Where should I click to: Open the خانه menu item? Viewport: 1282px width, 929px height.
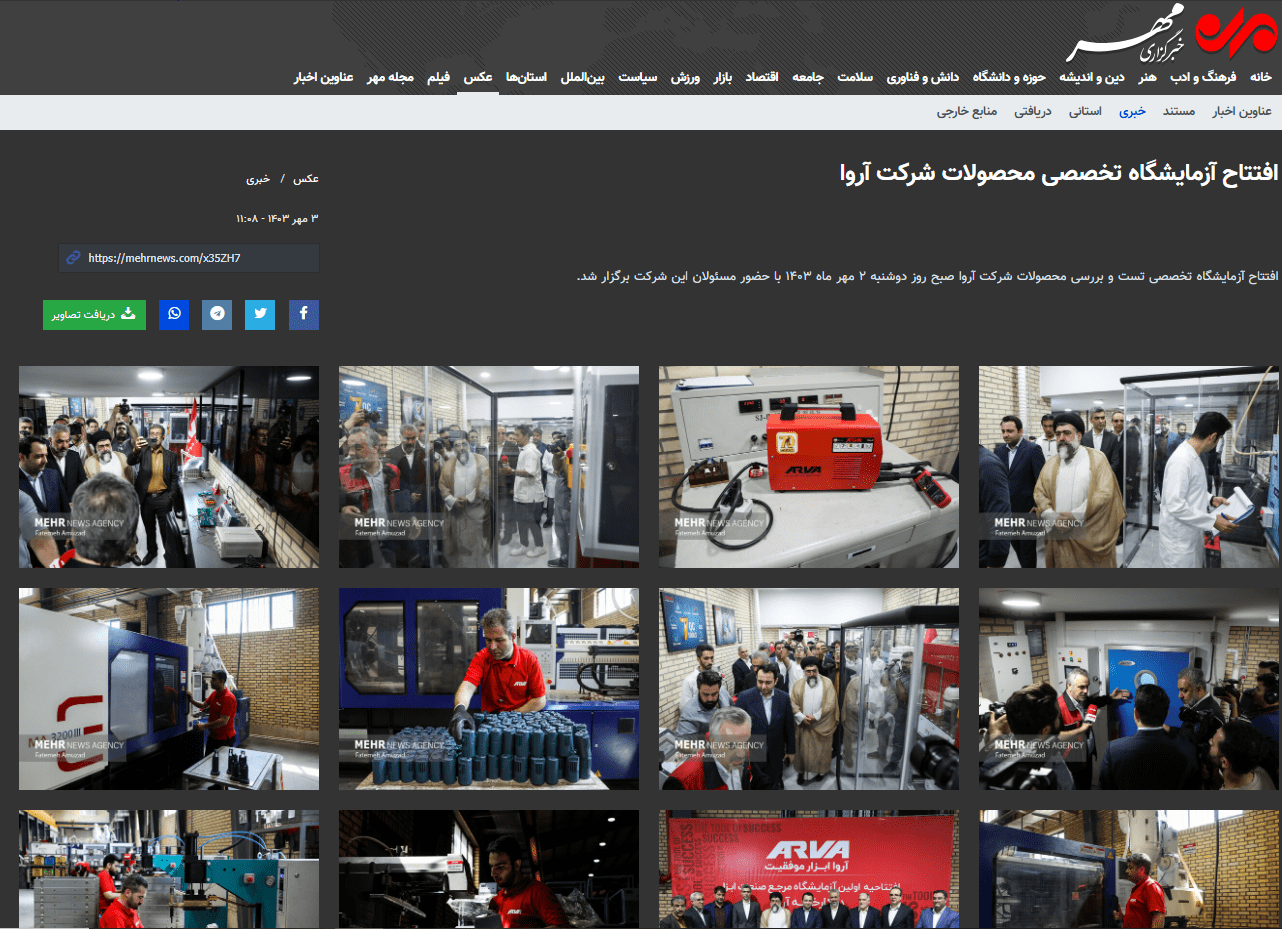point(1261,77)
